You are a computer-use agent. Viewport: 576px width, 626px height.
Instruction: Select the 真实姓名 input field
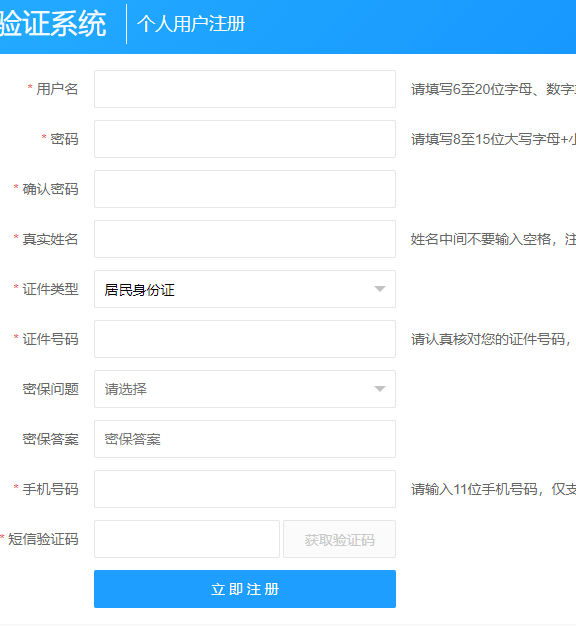[245, 239]
